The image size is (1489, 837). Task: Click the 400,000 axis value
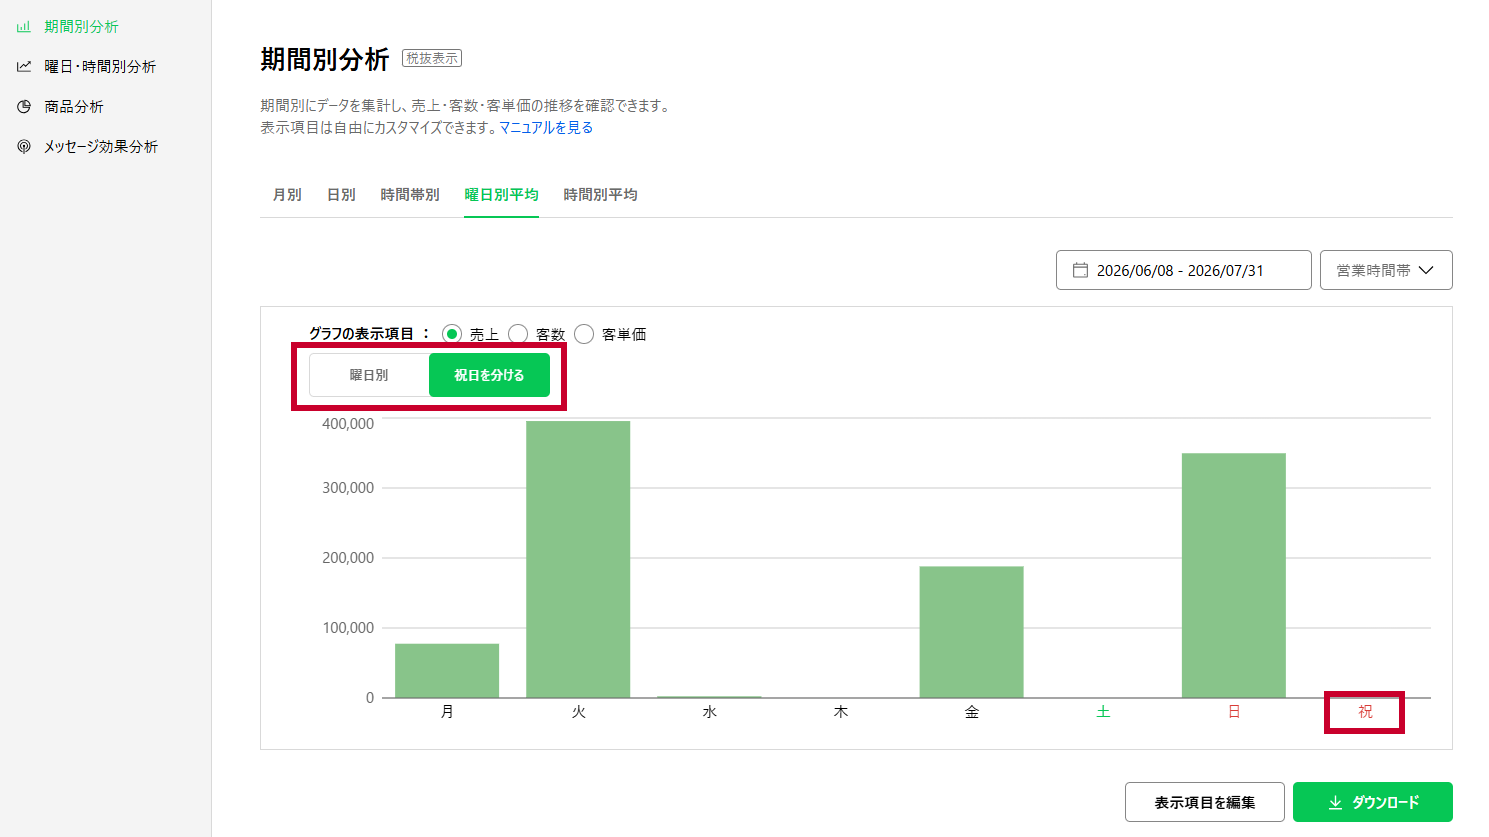point(348,424)
